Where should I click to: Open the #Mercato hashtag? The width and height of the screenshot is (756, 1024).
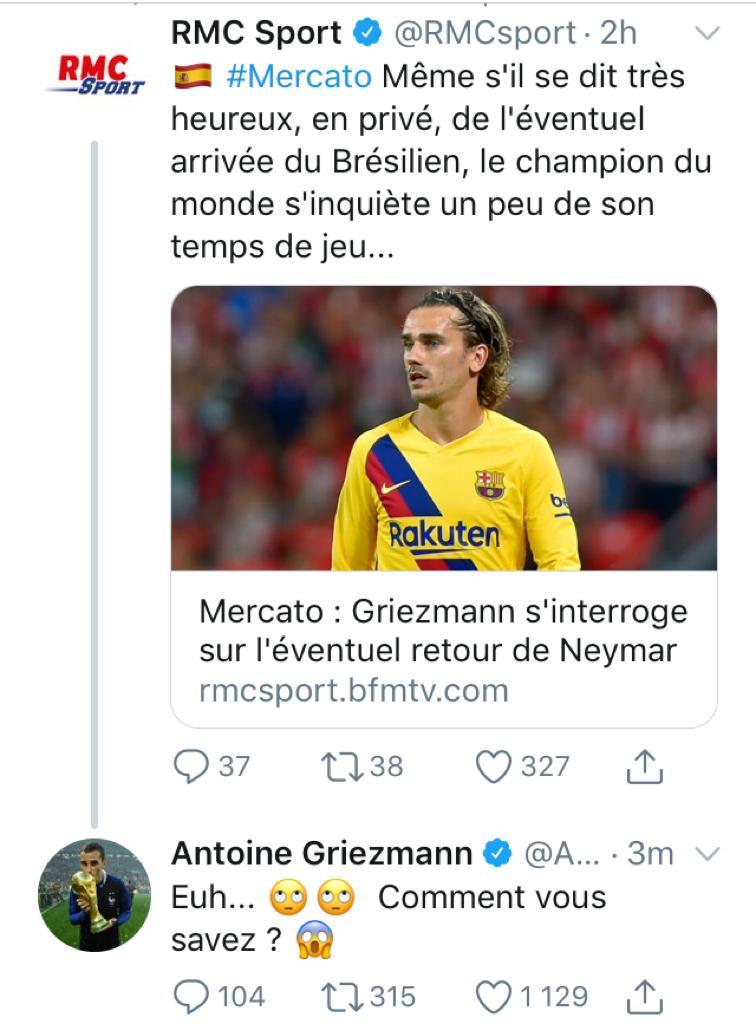[299, 76]
